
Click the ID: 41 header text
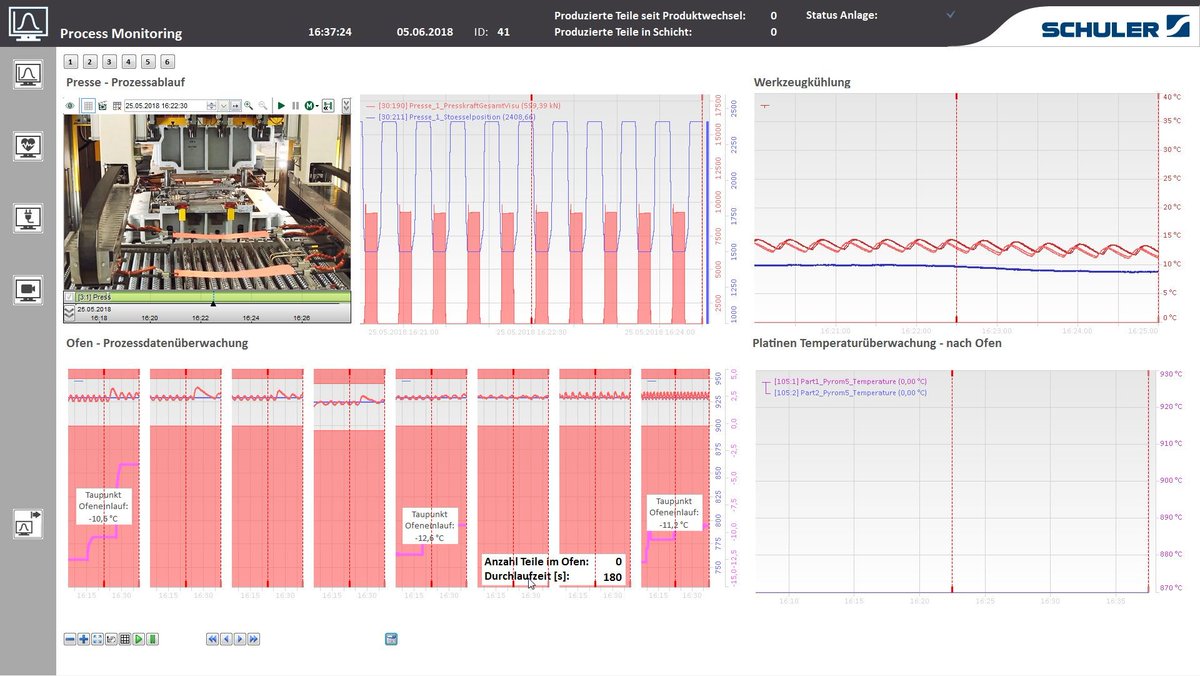pos(492,32)
